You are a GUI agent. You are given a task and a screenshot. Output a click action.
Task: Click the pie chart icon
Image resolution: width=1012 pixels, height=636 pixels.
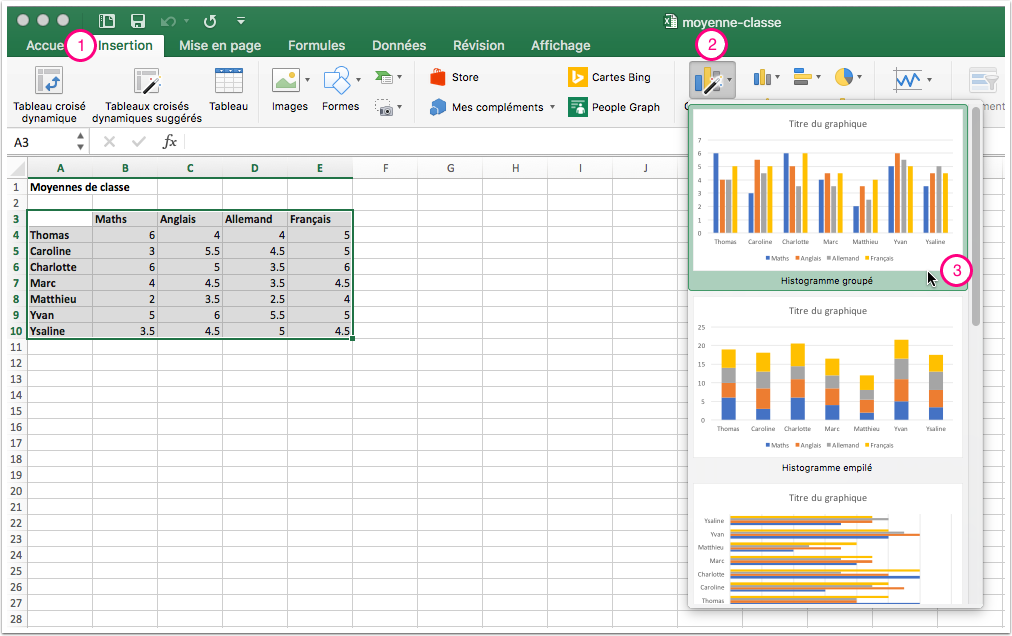click(844, 77)
